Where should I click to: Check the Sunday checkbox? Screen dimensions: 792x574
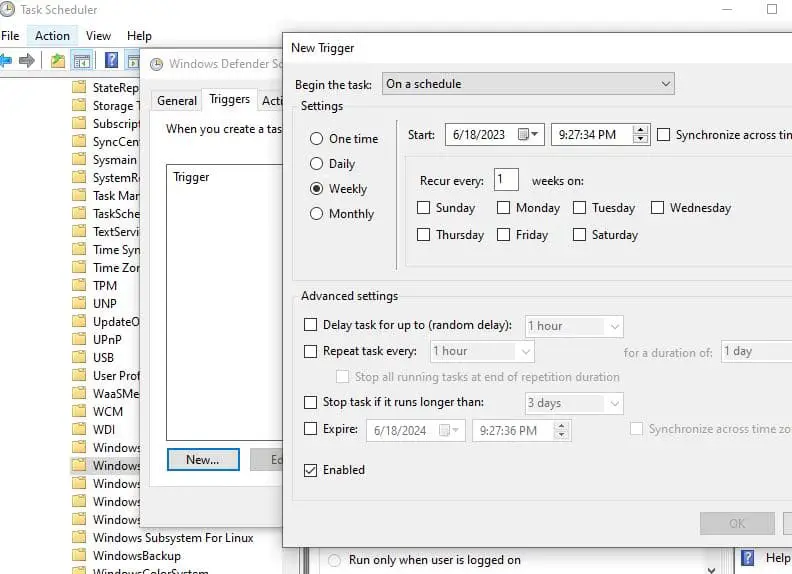point(424,208)
